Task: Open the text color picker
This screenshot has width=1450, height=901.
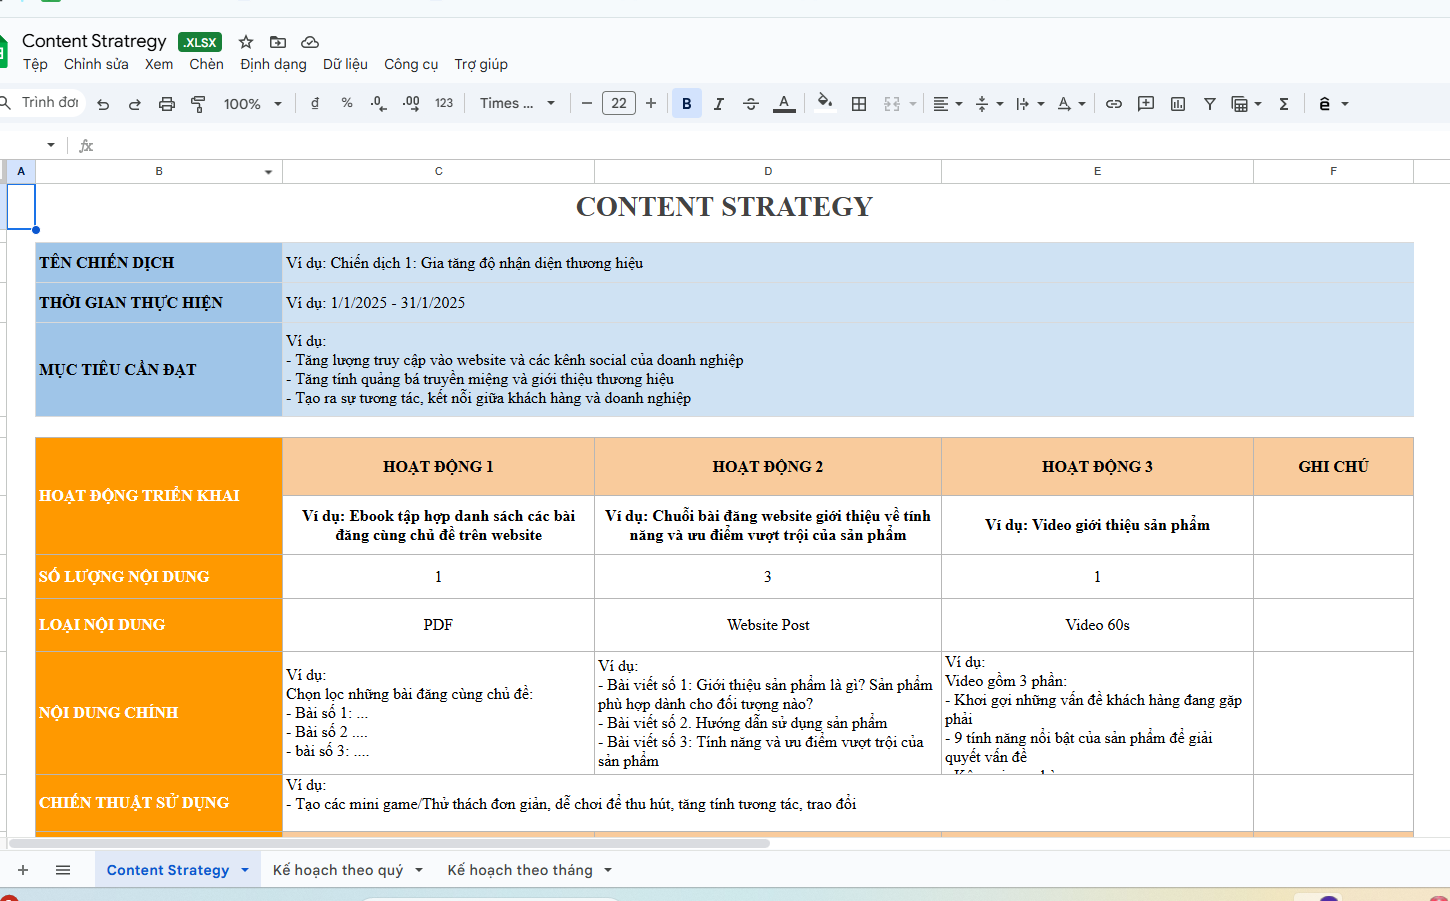Action: (x=784, y=103)
